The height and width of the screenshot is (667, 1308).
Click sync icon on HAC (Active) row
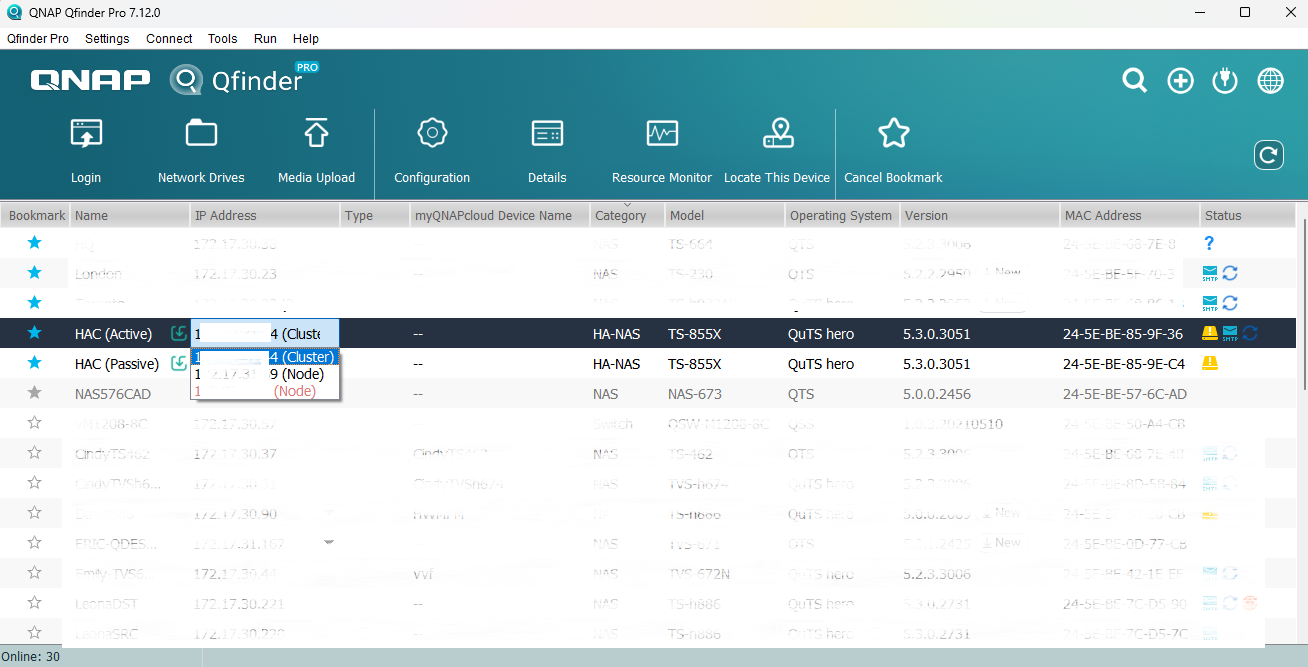click(x=1250, y=334)
